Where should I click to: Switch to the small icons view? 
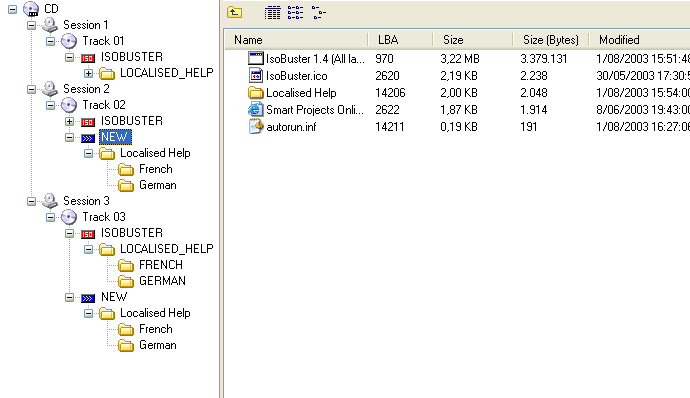pyautogui.click(x=319, y=13)
